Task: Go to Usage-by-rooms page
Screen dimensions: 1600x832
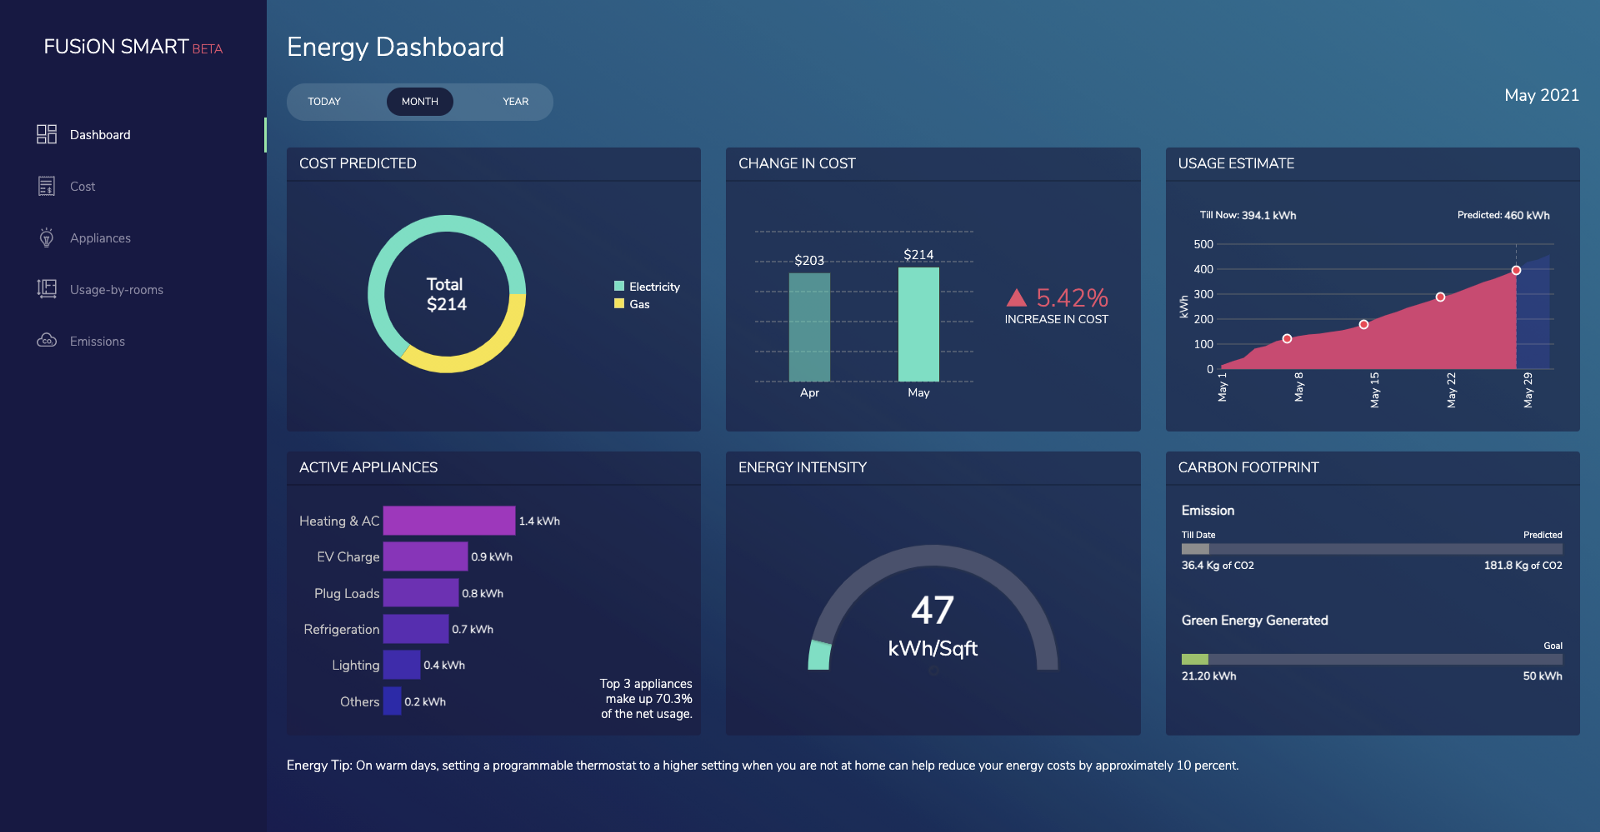Action: (116, 290)
